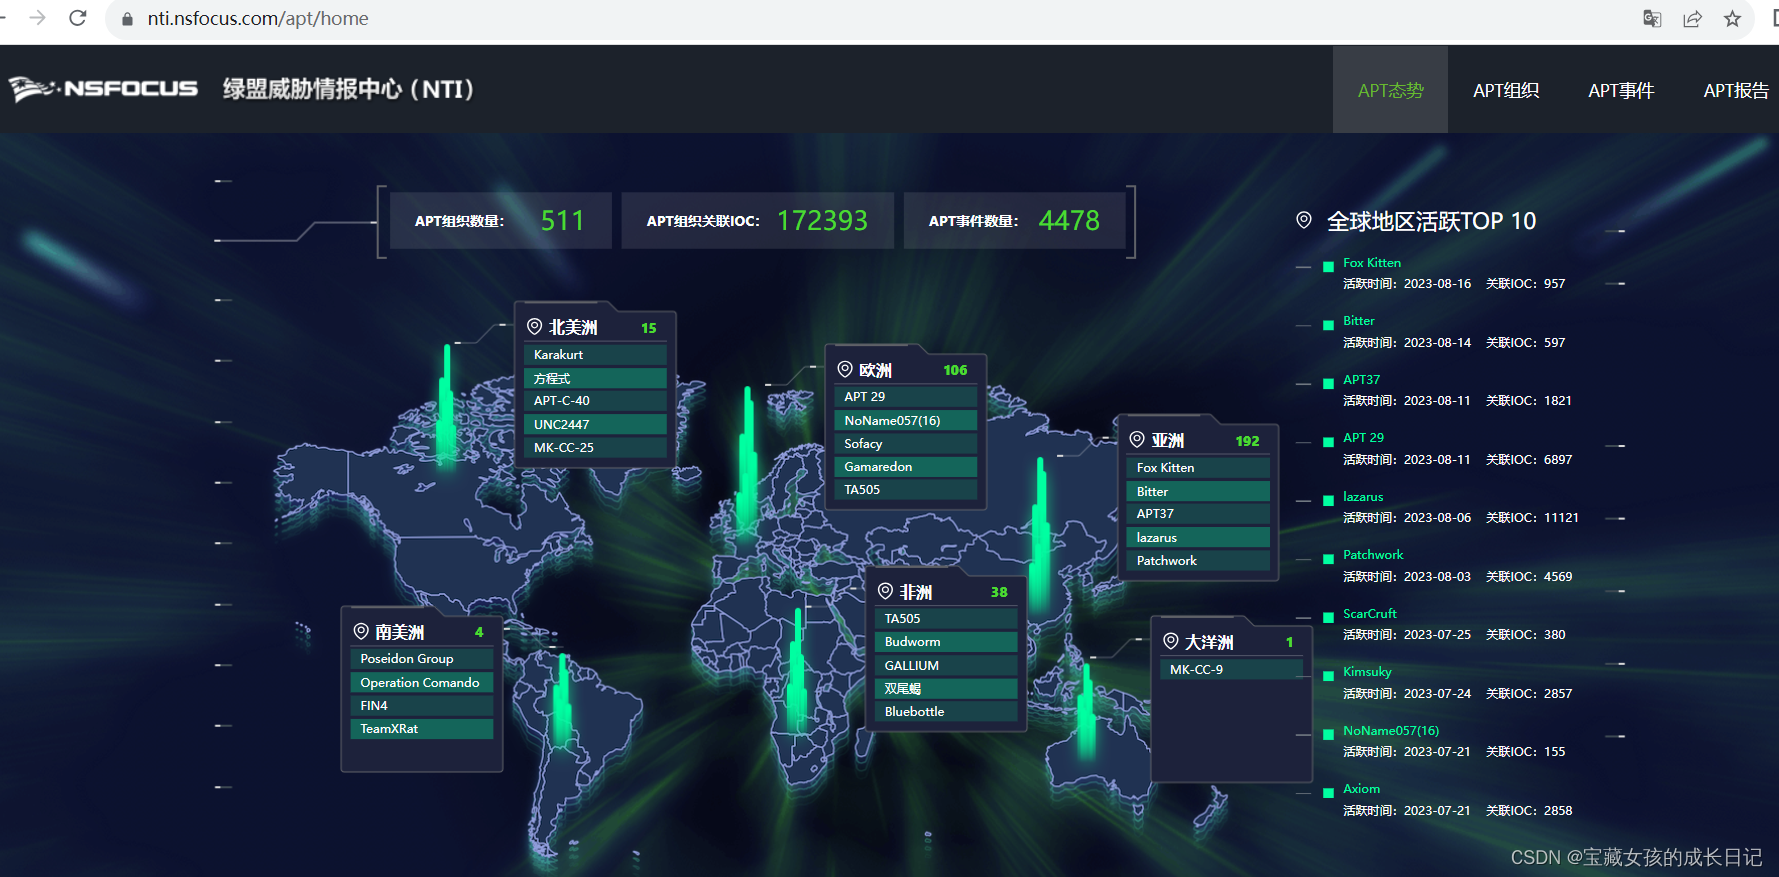Select MK-CC-9 in the 大洋洲 panel
Screen dimensions: 1779x877
tap(1232, 670)
